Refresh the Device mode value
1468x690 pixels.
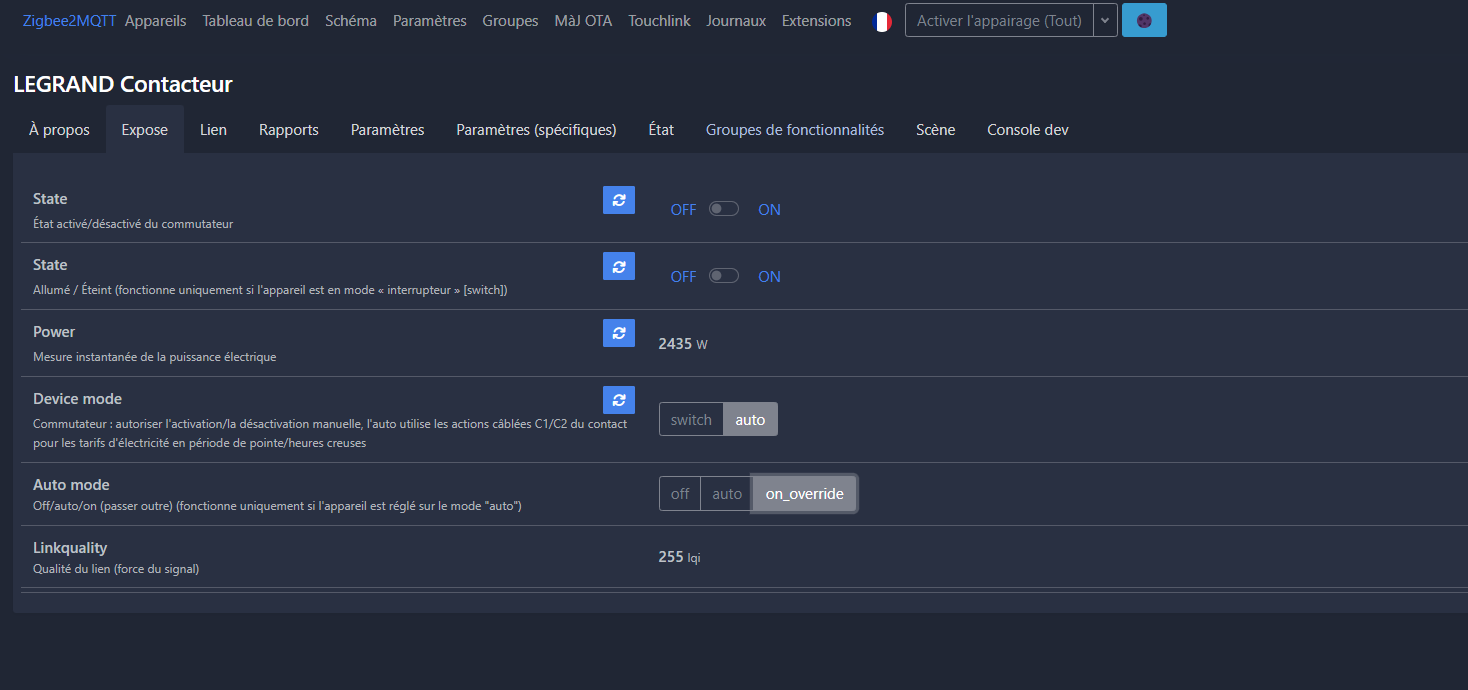pyautogui.click(x=618, y=400)
